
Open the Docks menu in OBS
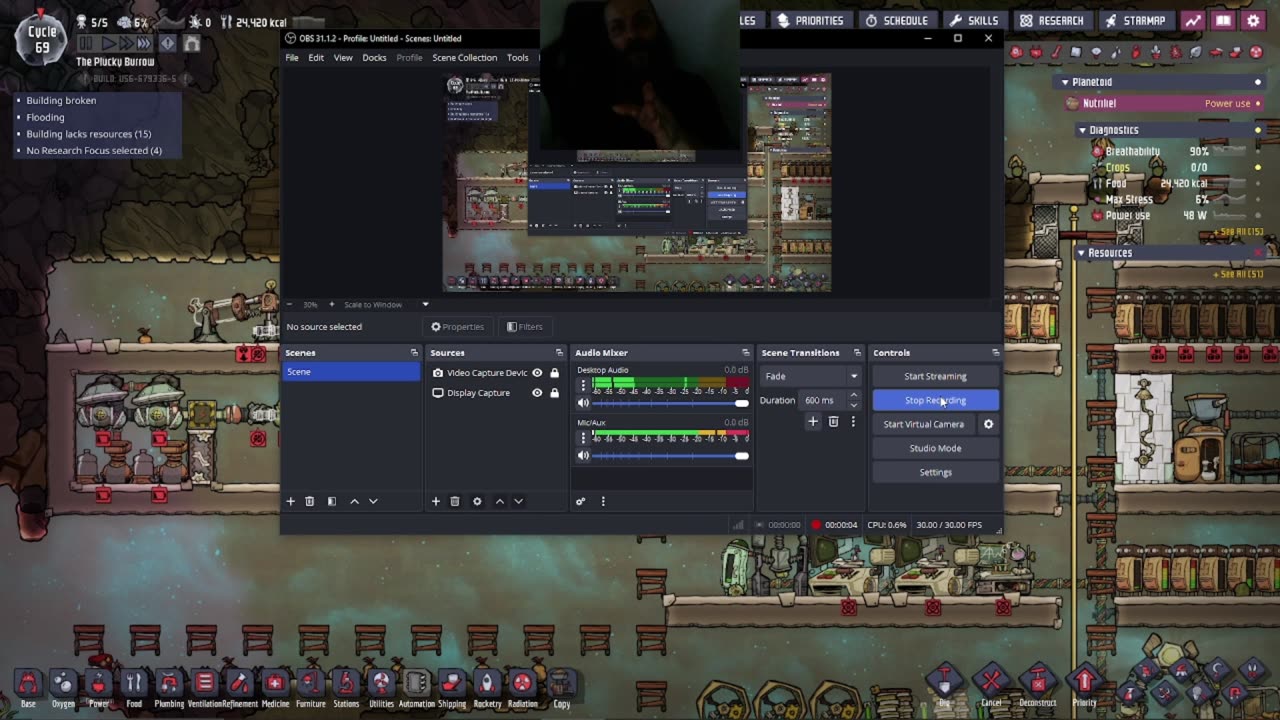click(374, 58)
